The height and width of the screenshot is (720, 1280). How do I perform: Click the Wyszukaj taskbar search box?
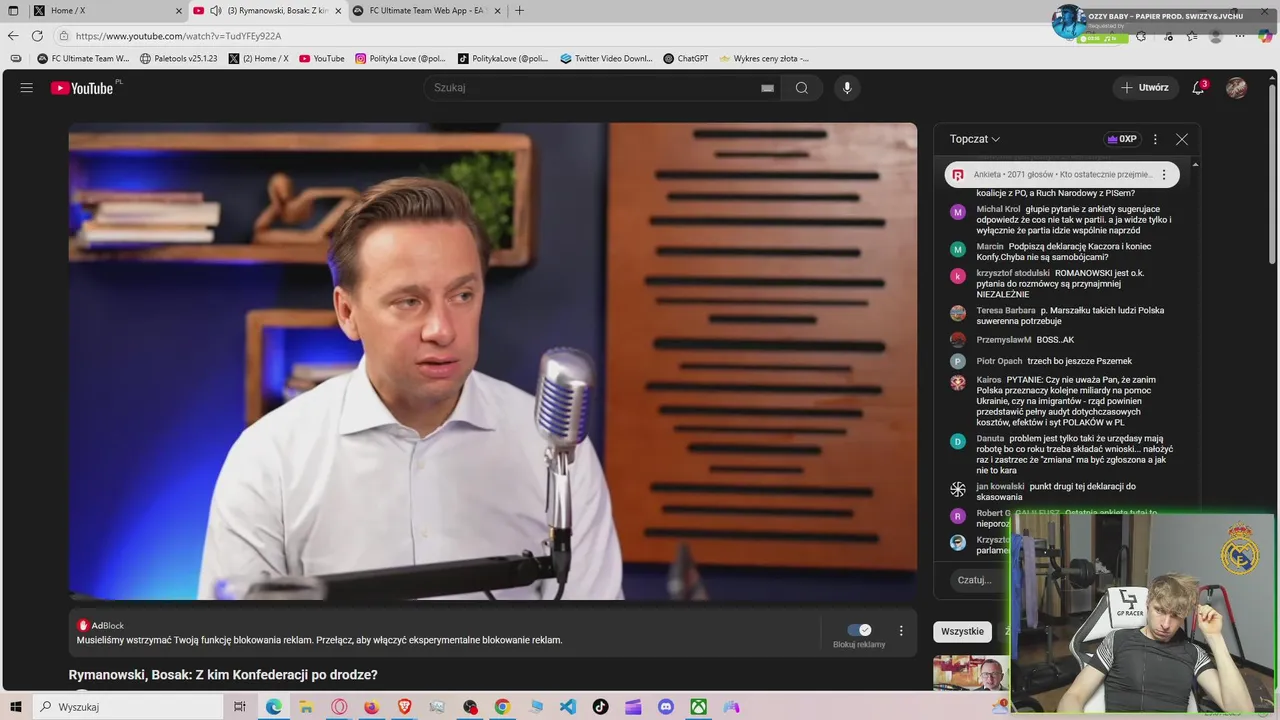tap(128, 707)
